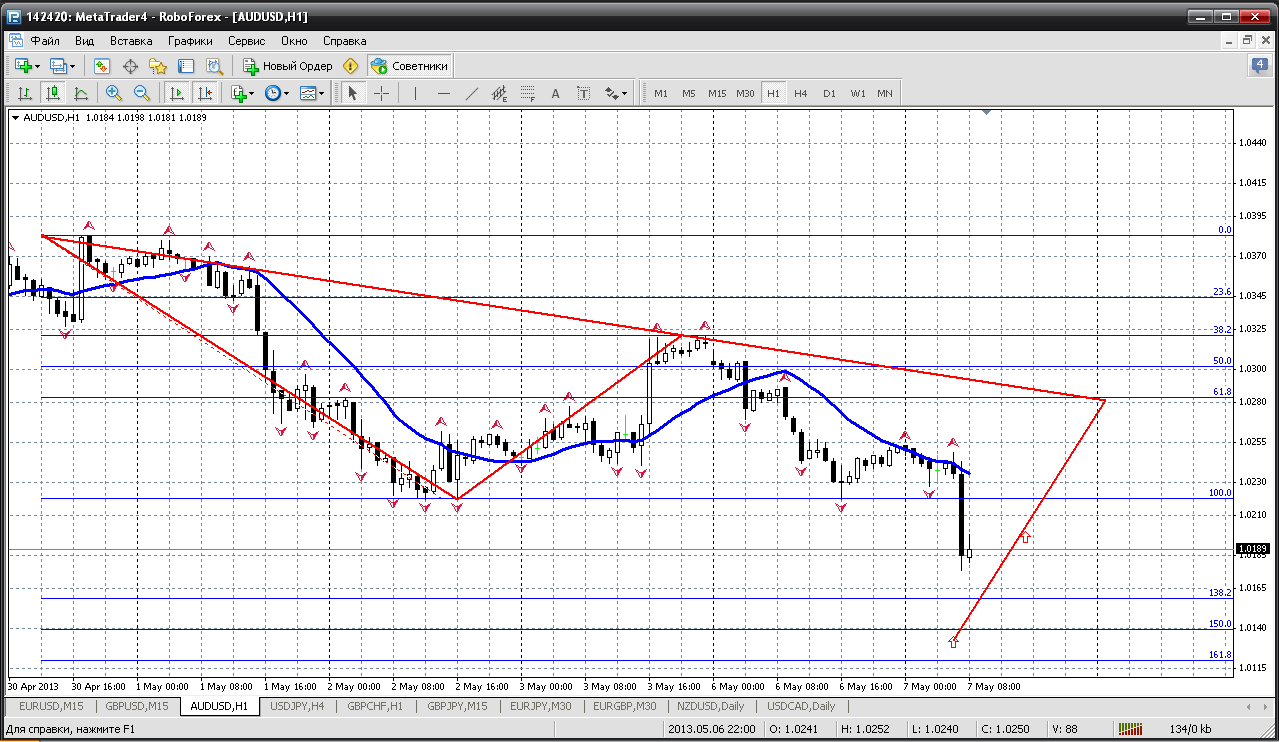Toggle the Советники expert advisors button
The image size is (1279, 742).
click(x=409, y=66)
